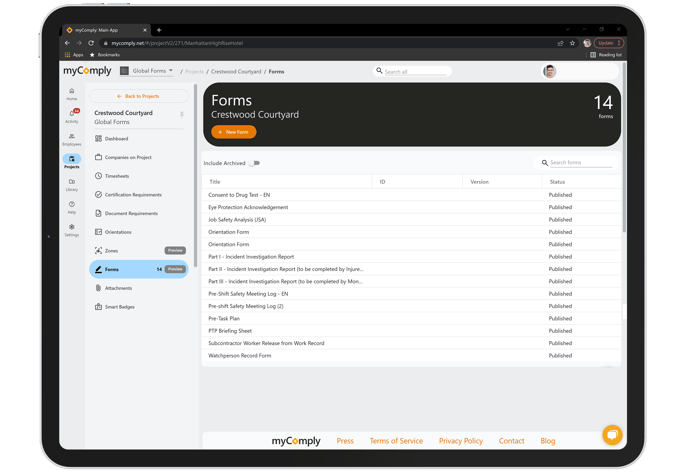The width and height of the screenshot is (688, 473).
Task: Click the myComply logo in header
Action: point(87,71)
